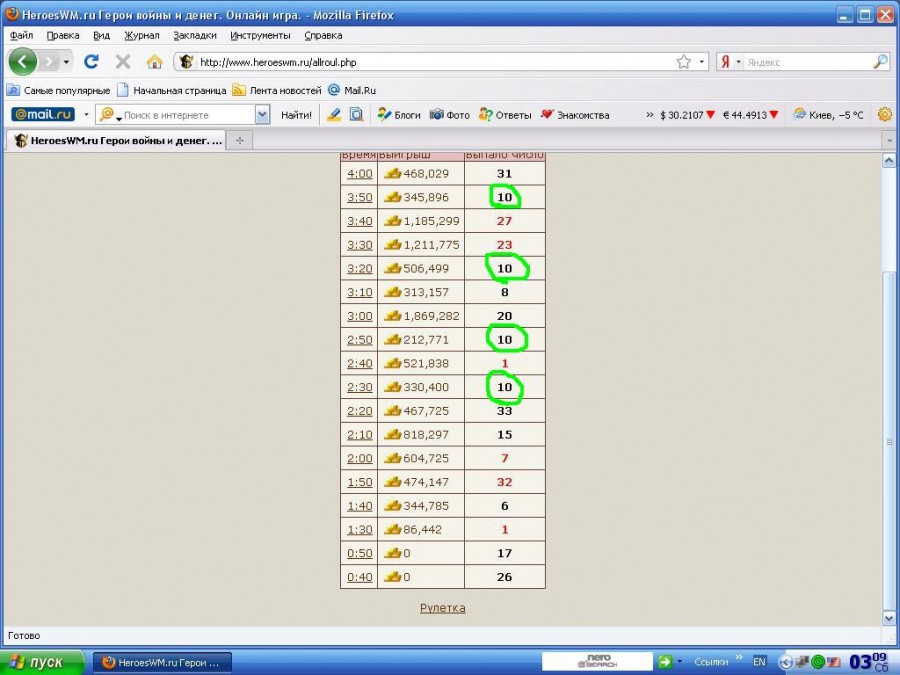Click the Home icon in navigation bar
Image resolution: width=900 pixels, height=675 pixels.
click(x=154, y=62)
